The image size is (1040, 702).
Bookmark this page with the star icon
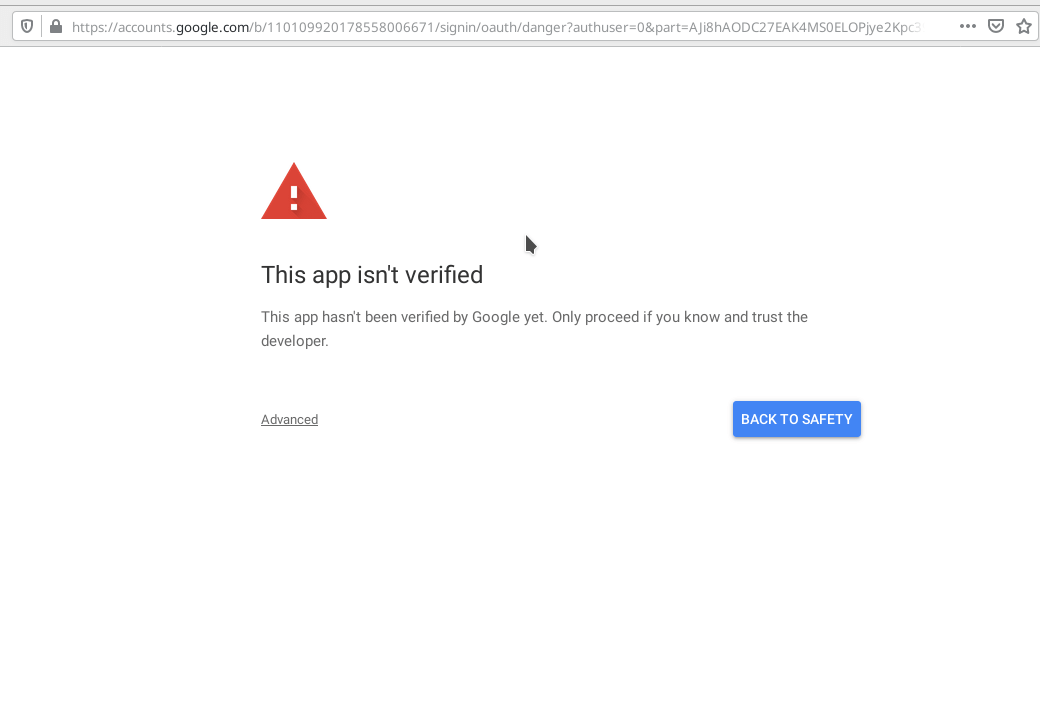pyautogui.click(x=1023, y=27)
